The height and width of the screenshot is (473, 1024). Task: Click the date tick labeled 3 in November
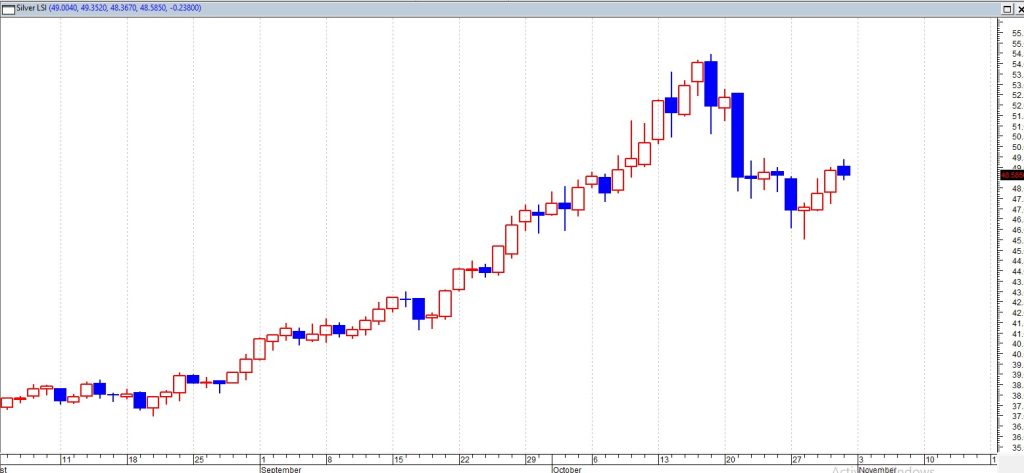pyautogui.click(x=862, y=459)
